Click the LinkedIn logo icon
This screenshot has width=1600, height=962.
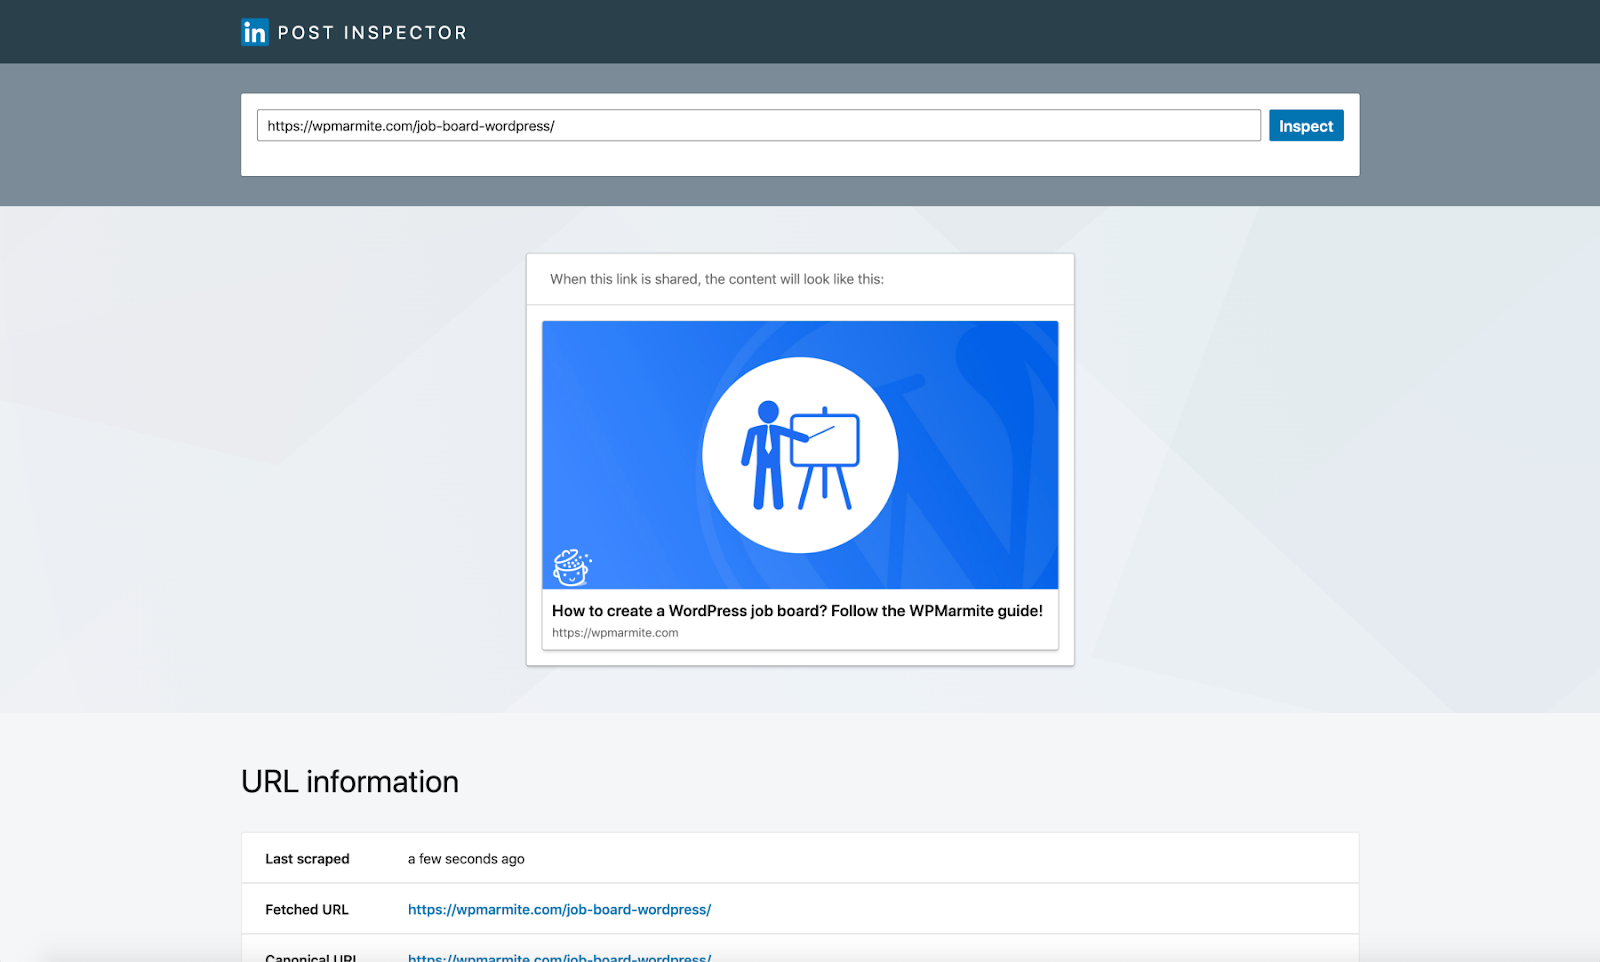tap(255, 32)
